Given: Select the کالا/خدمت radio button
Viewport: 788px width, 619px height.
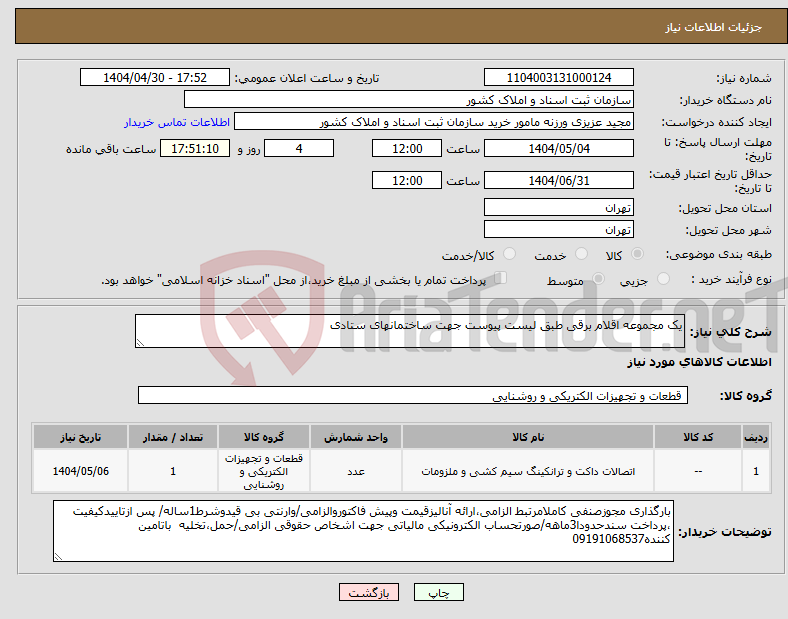Looking at the screenshot, I should pyautogui.click(x=509, y=254).
